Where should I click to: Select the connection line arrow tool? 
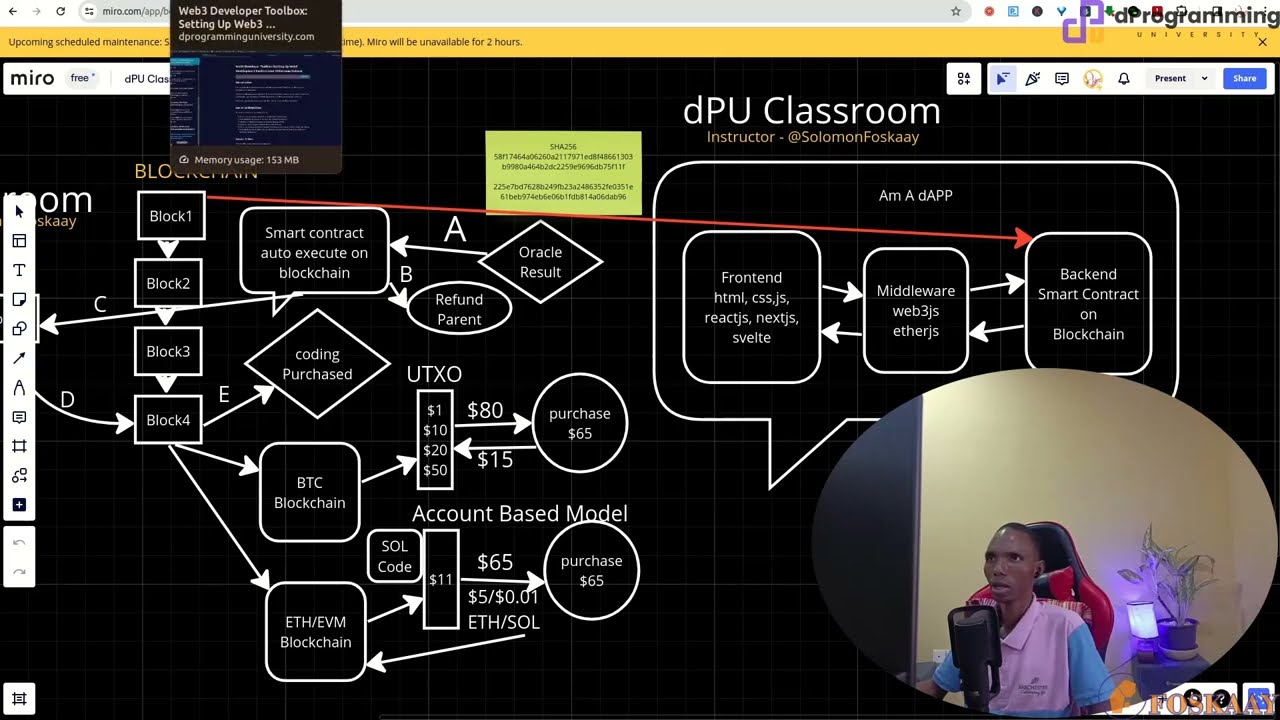click(x=19, y=358)
